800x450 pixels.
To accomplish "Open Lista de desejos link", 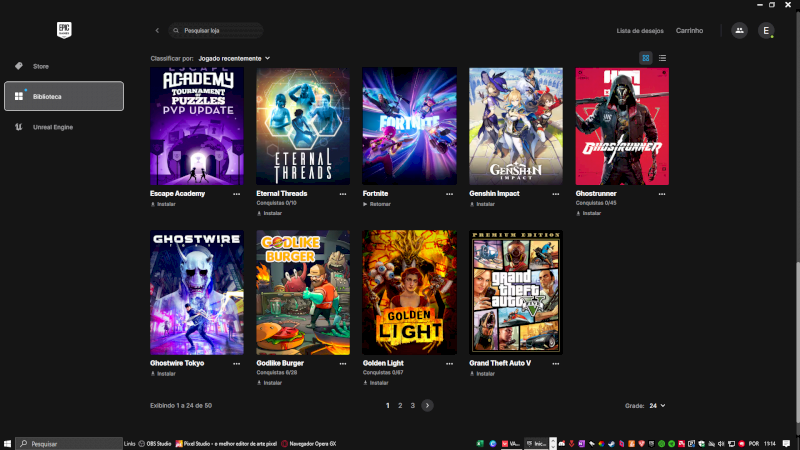I will [x=639, y=31].
